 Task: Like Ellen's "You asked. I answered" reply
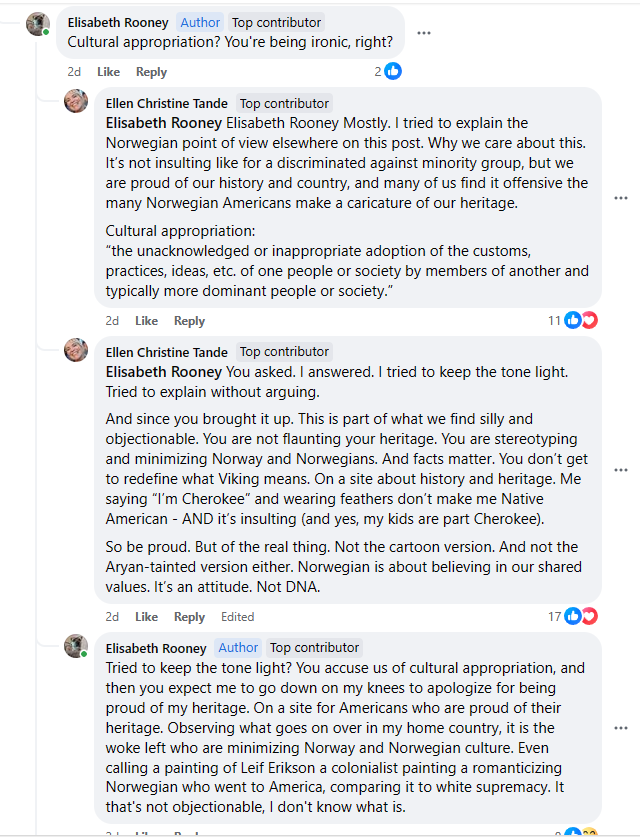(x=146, y=617)
